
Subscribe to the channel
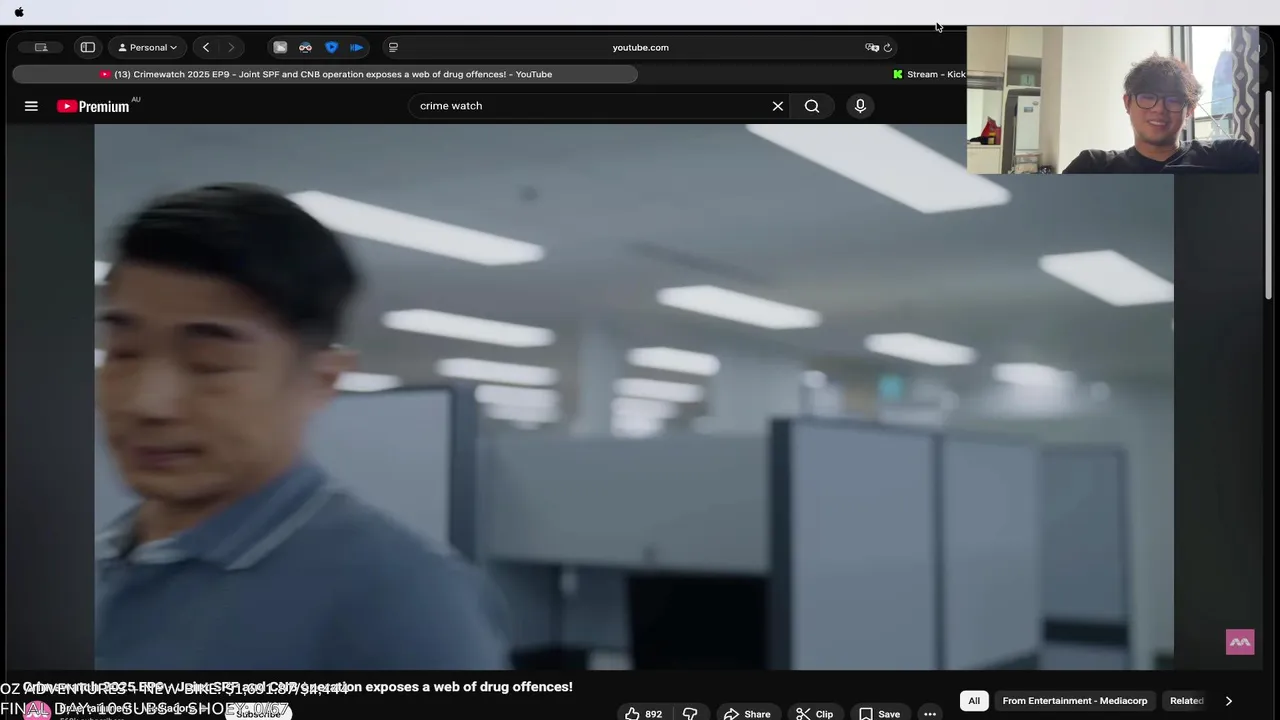pos(258,714)
